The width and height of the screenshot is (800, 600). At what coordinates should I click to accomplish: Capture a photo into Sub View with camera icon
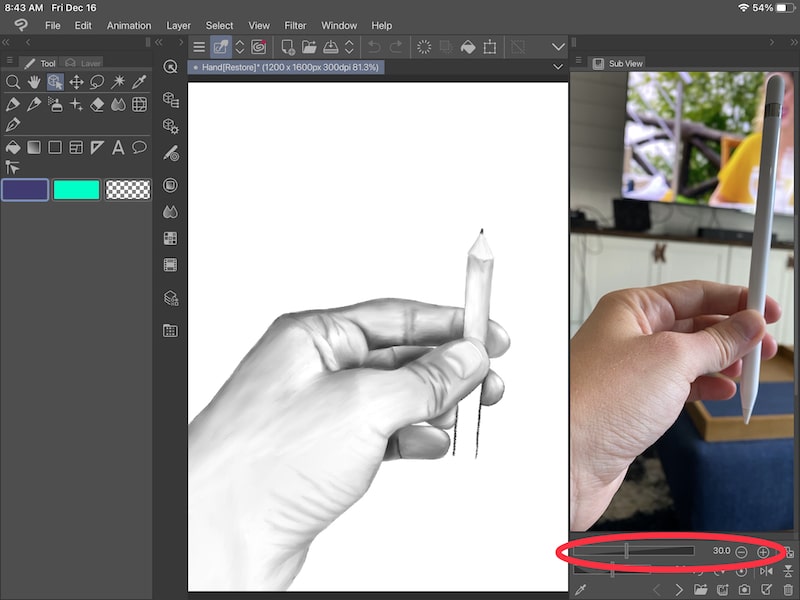744,590
